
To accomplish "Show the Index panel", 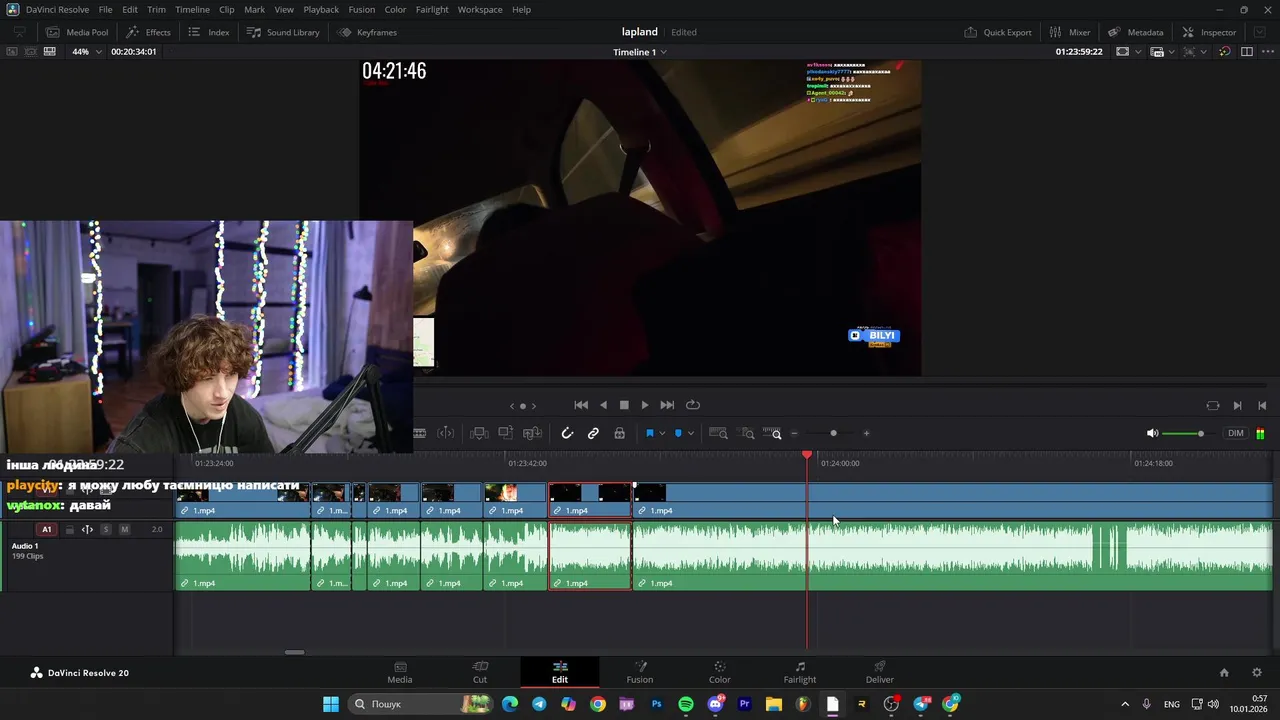I will pyautogui.click(x=209, y=32).
